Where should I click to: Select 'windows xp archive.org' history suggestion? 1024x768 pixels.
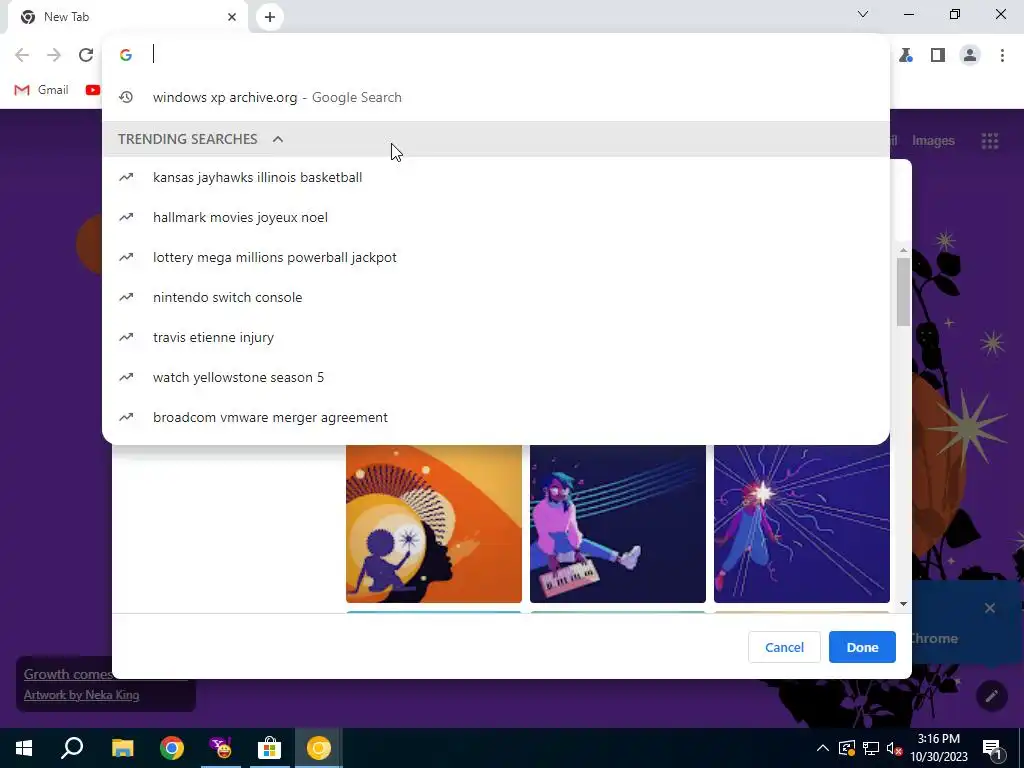click(x=496, y=97)
